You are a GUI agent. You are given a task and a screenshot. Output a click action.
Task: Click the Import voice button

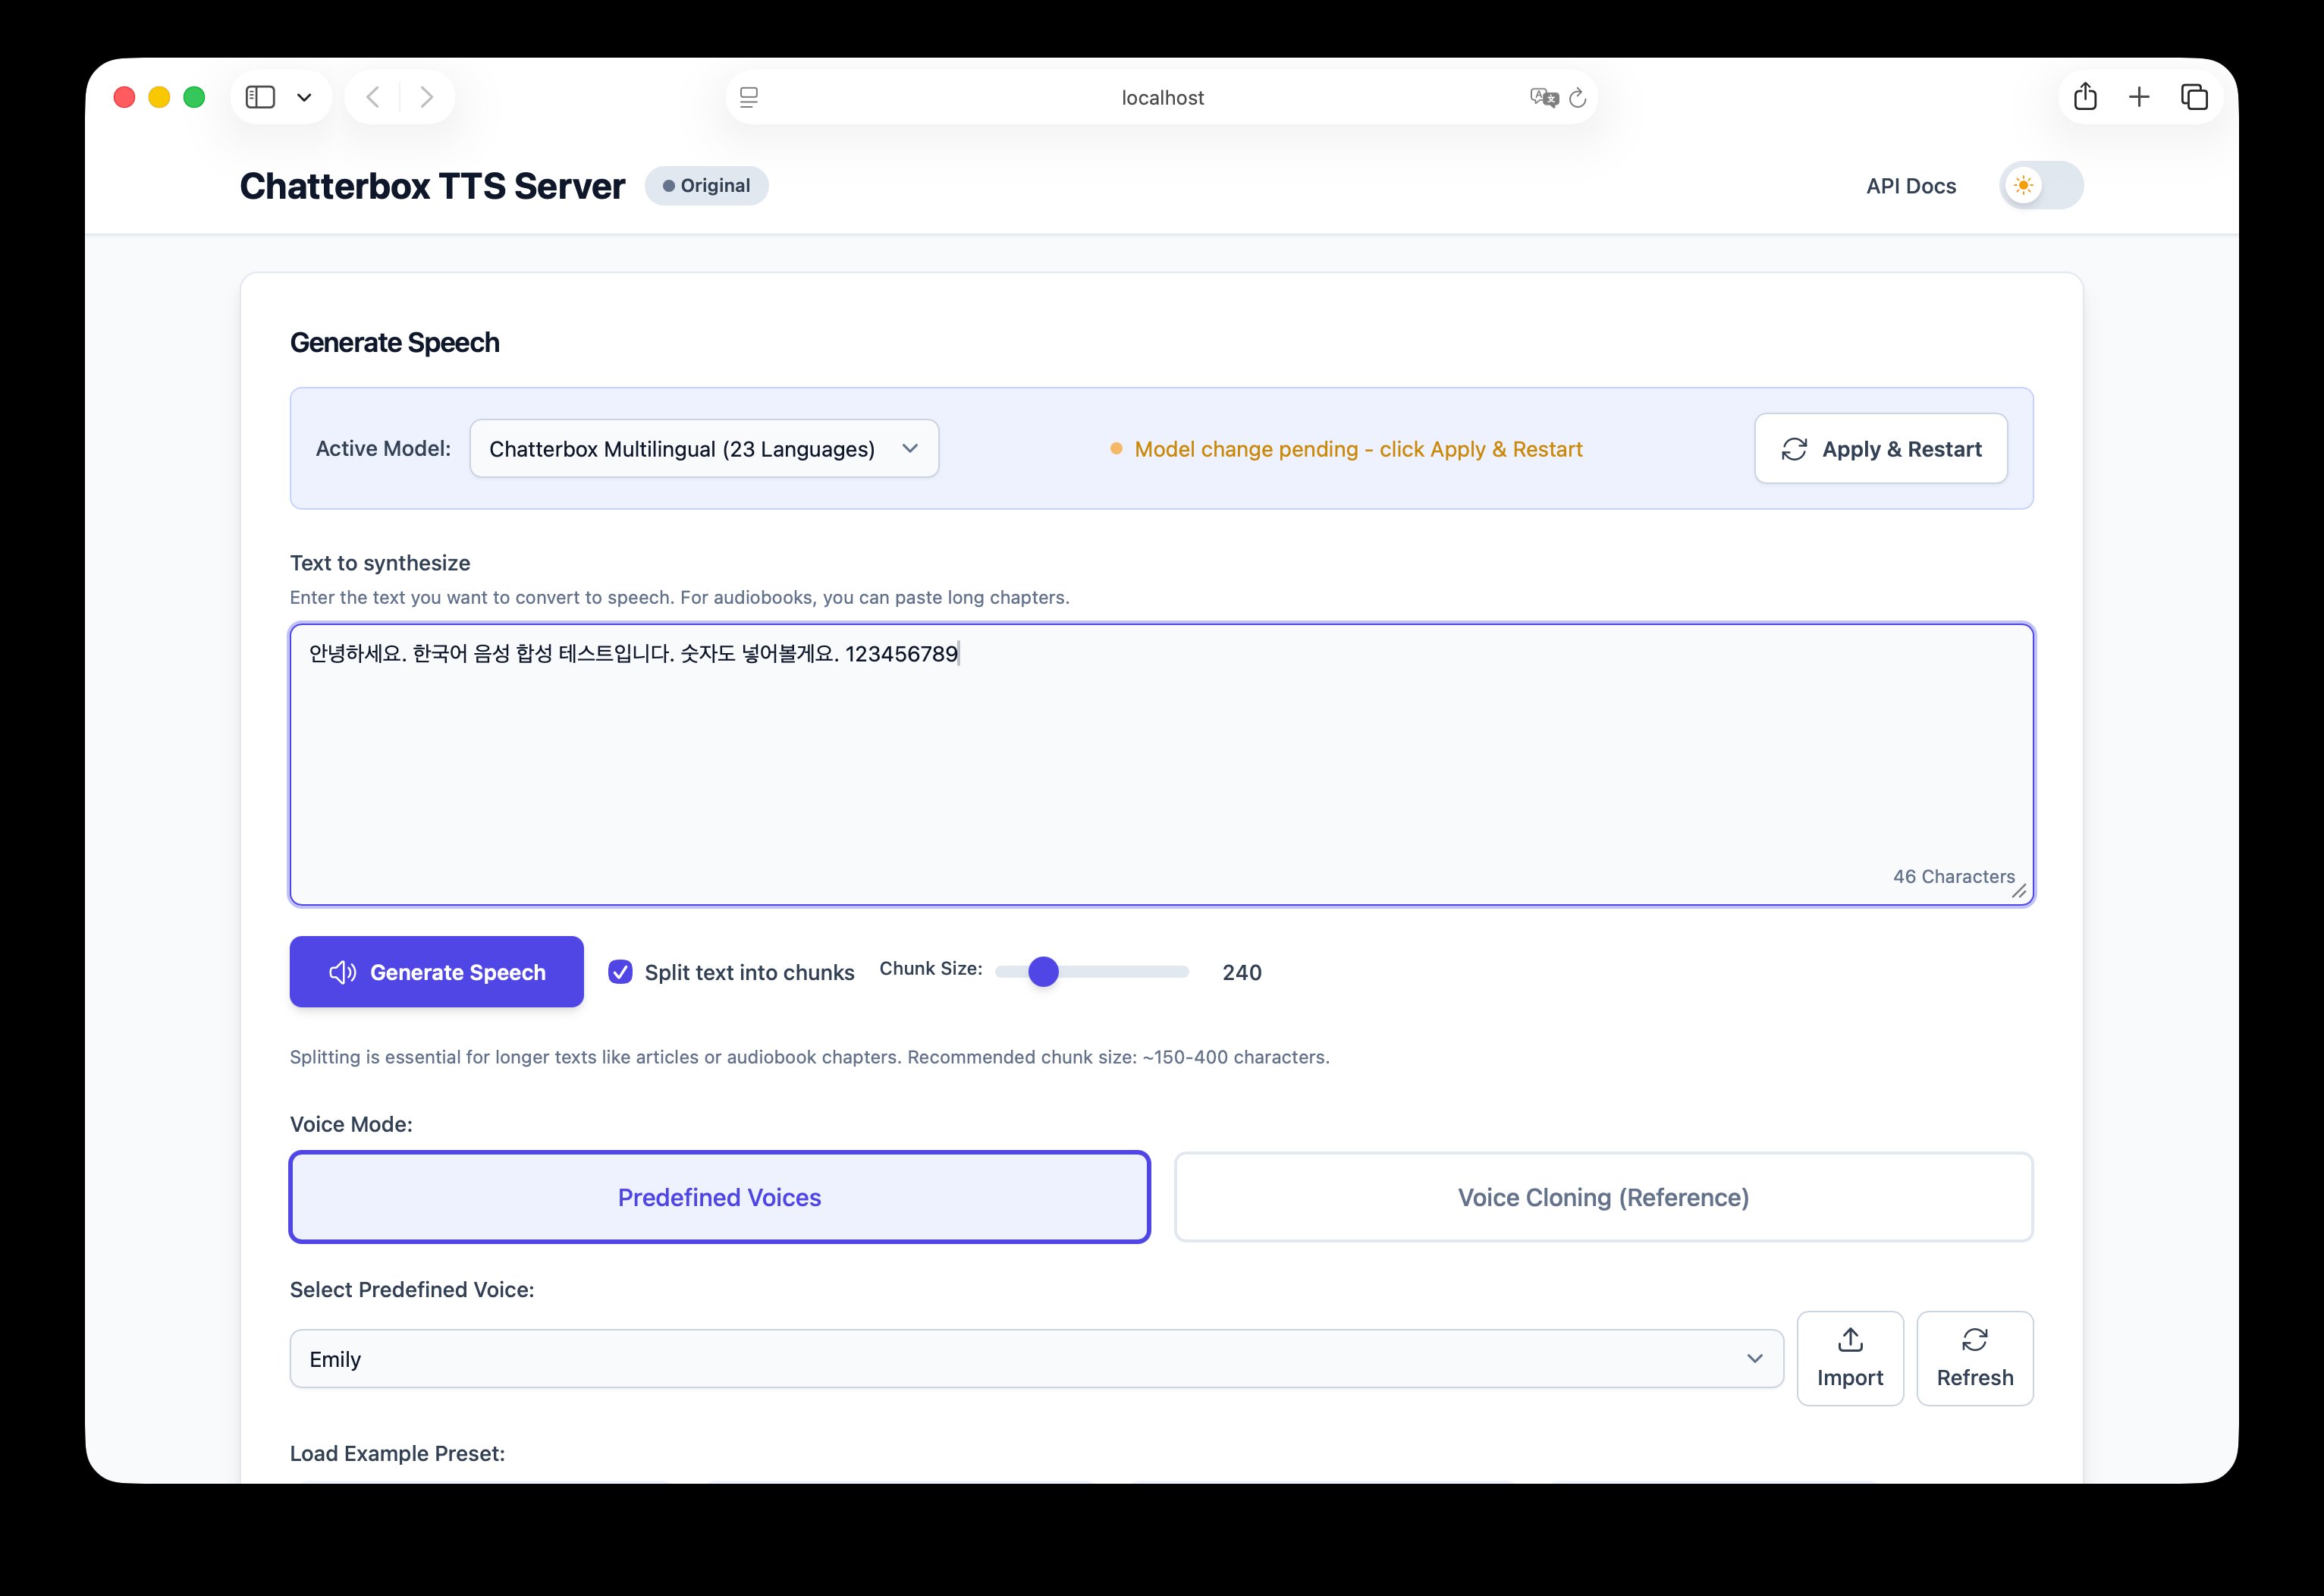click(x=1850, y=1359)
